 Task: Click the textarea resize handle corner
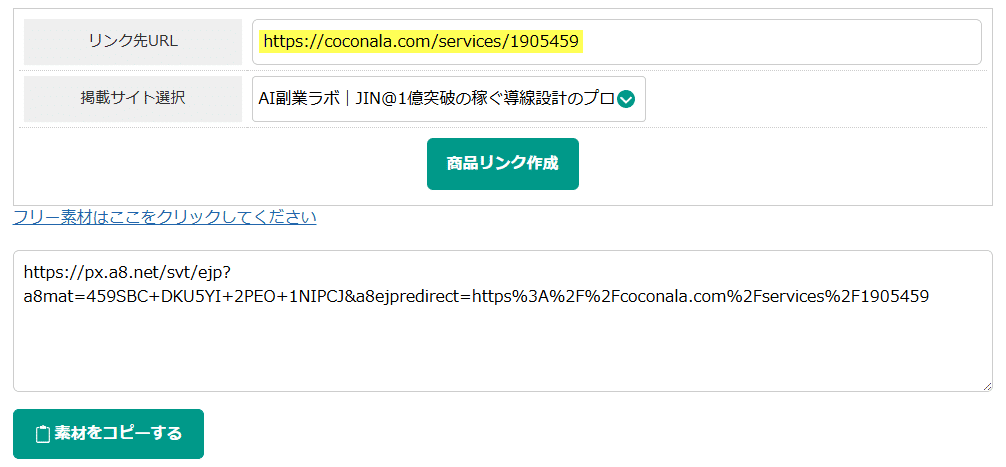[x=987, y=386]
